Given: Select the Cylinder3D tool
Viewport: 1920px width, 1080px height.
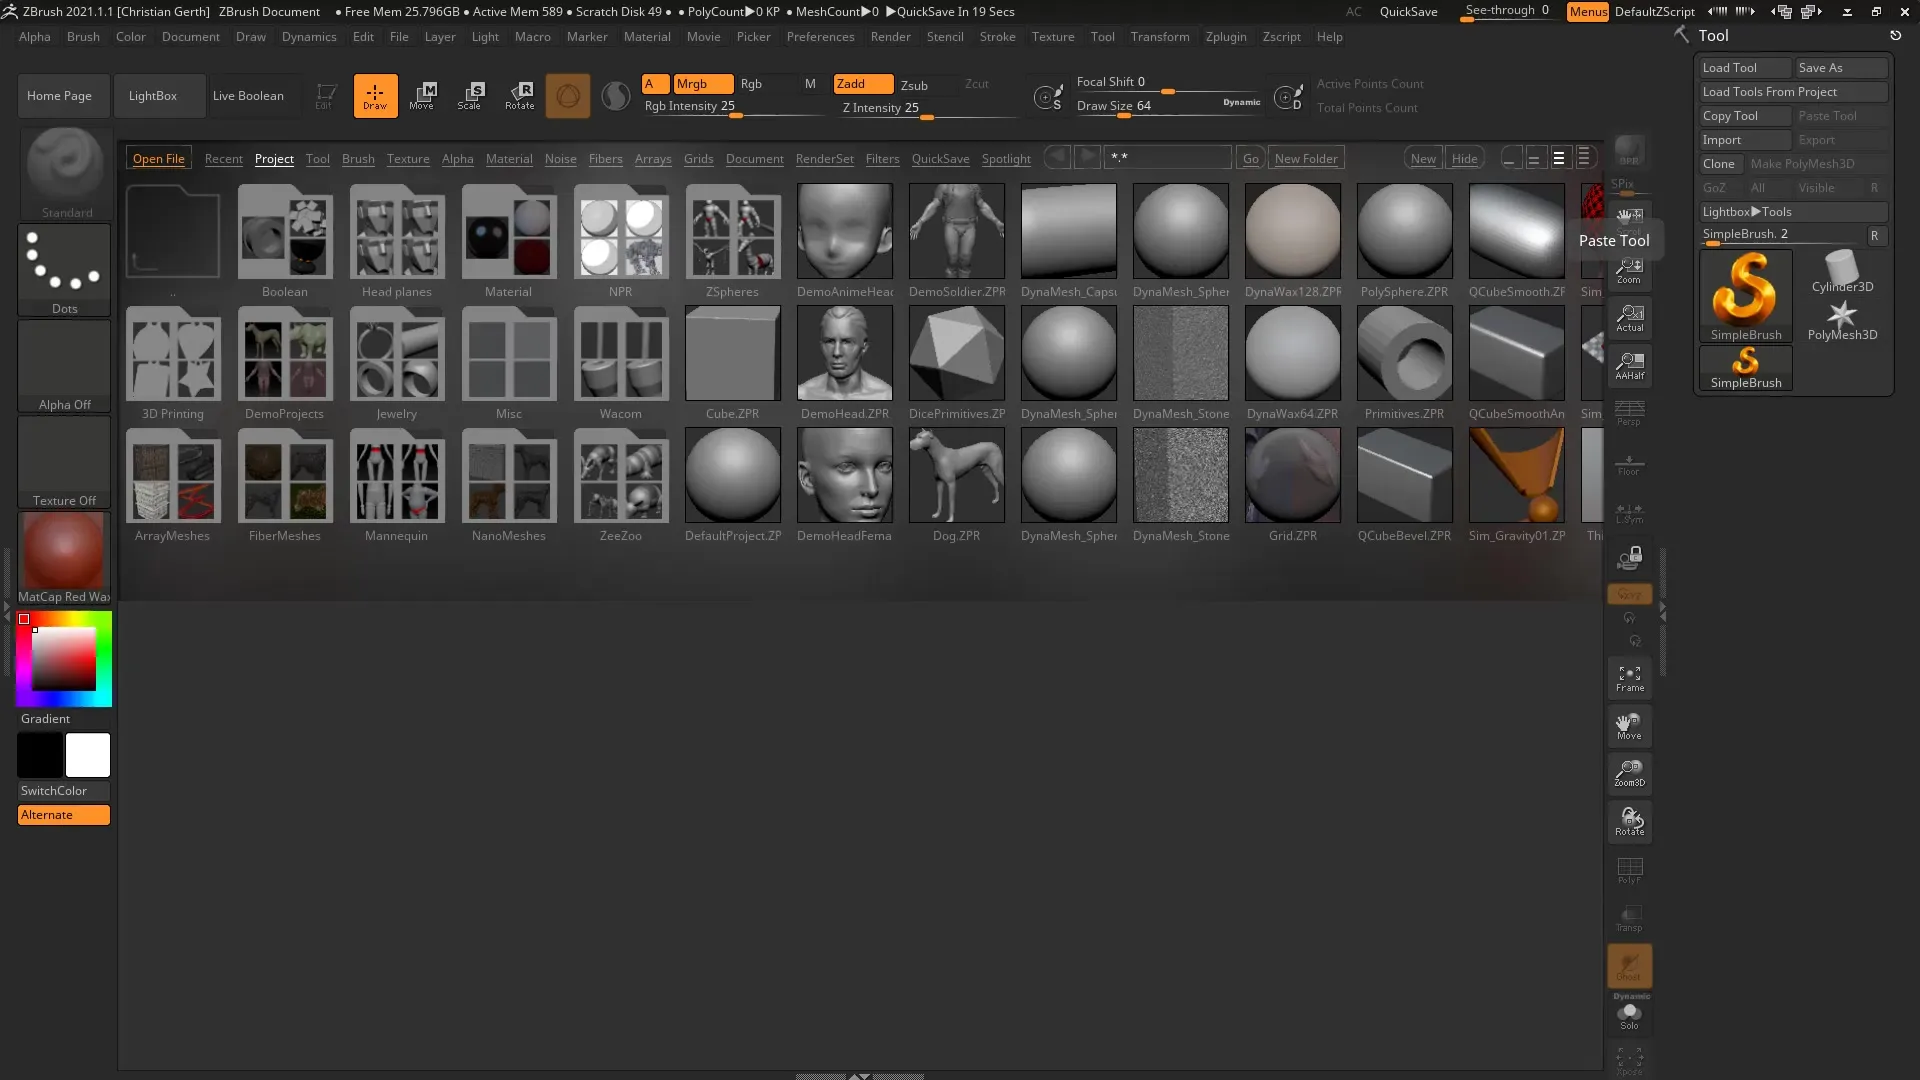Looking at the screenshot, I should pos(1842,272).
